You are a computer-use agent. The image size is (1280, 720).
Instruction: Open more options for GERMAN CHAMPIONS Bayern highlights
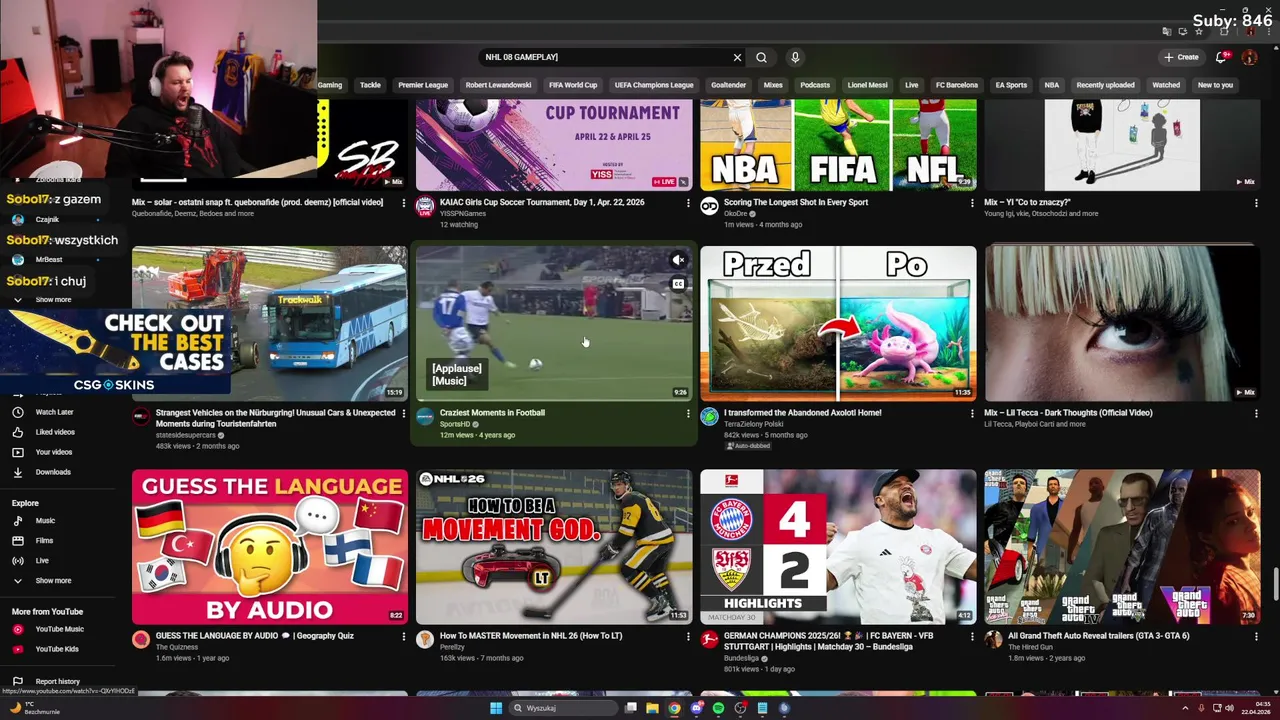click(972, 636)
